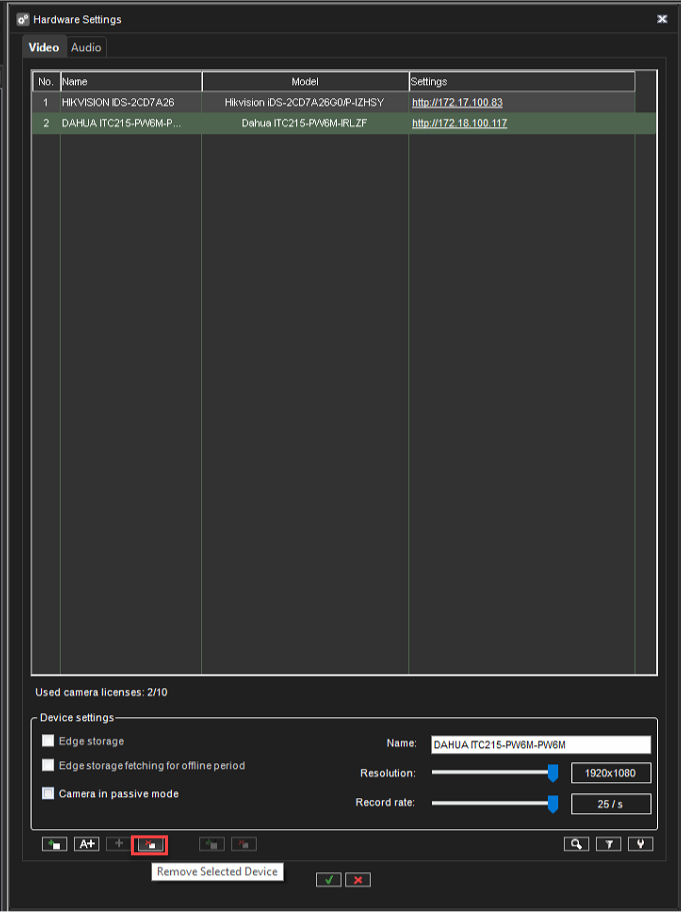Toggle Camera in passive mode checkbox
Viewport: 681px width, 913px height.
click(x=48, y=793)
